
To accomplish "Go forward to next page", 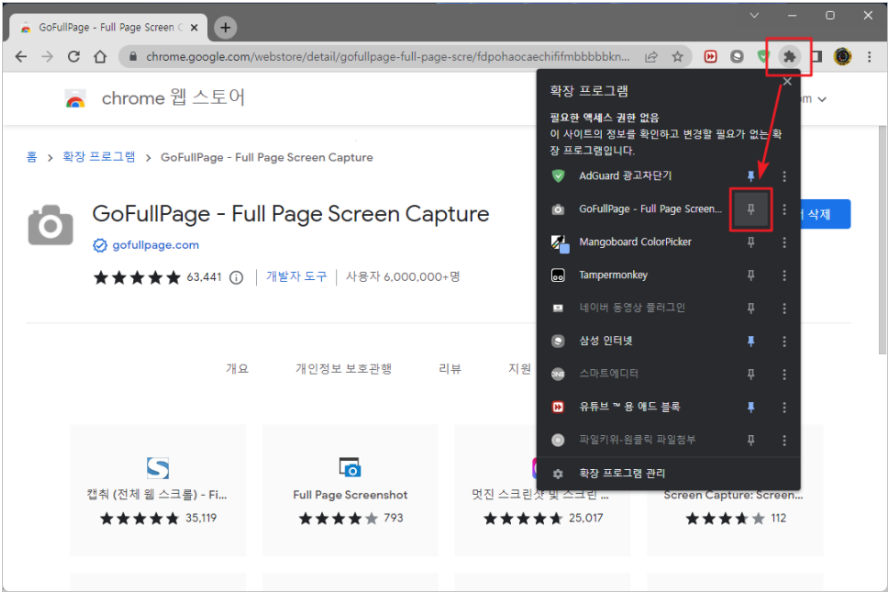I will coord(47,56).
